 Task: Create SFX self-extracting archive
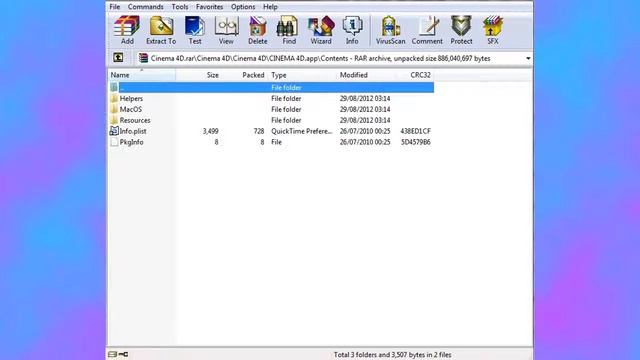pyautogui.click(x=493, y=30)
